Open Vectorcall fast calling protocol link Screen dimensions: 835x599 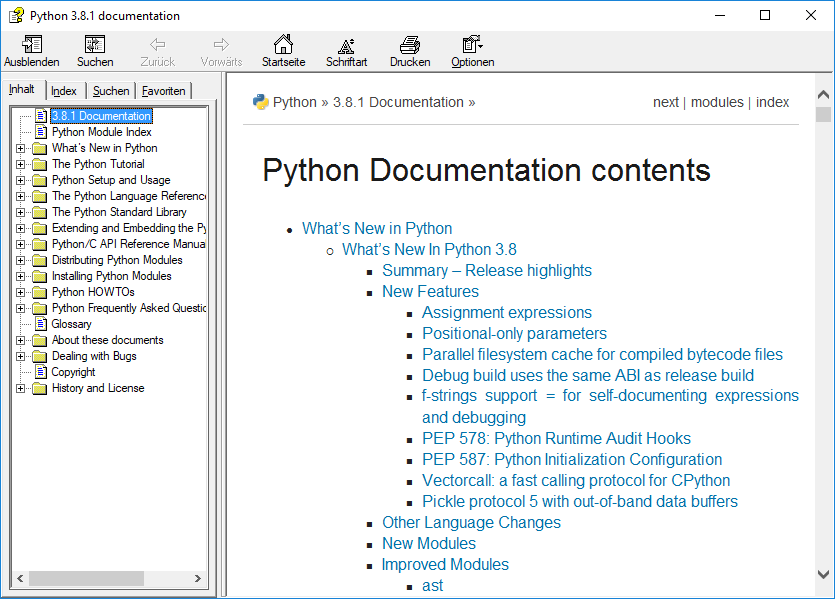(576, 480)
